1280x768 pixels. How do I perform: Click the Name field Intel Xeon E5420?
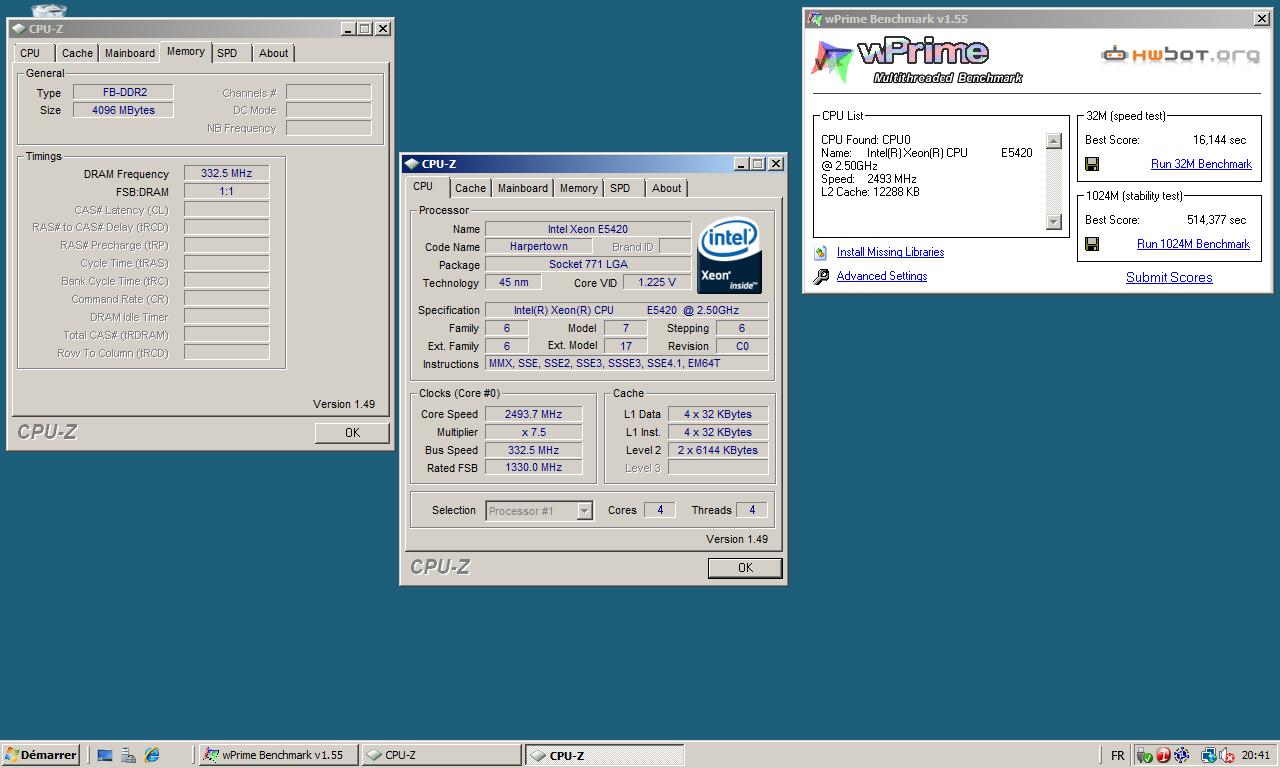588,229
